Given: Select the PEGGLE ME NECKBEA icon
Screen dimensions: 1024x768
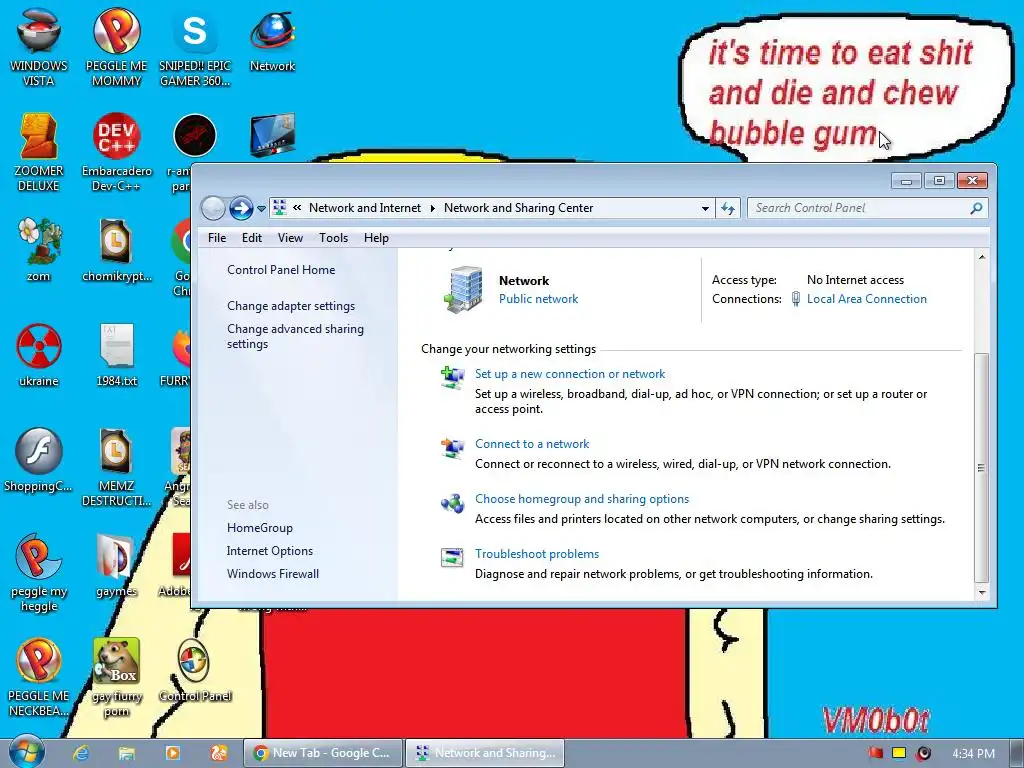Looking at the screenshot, I should point(39,677).
